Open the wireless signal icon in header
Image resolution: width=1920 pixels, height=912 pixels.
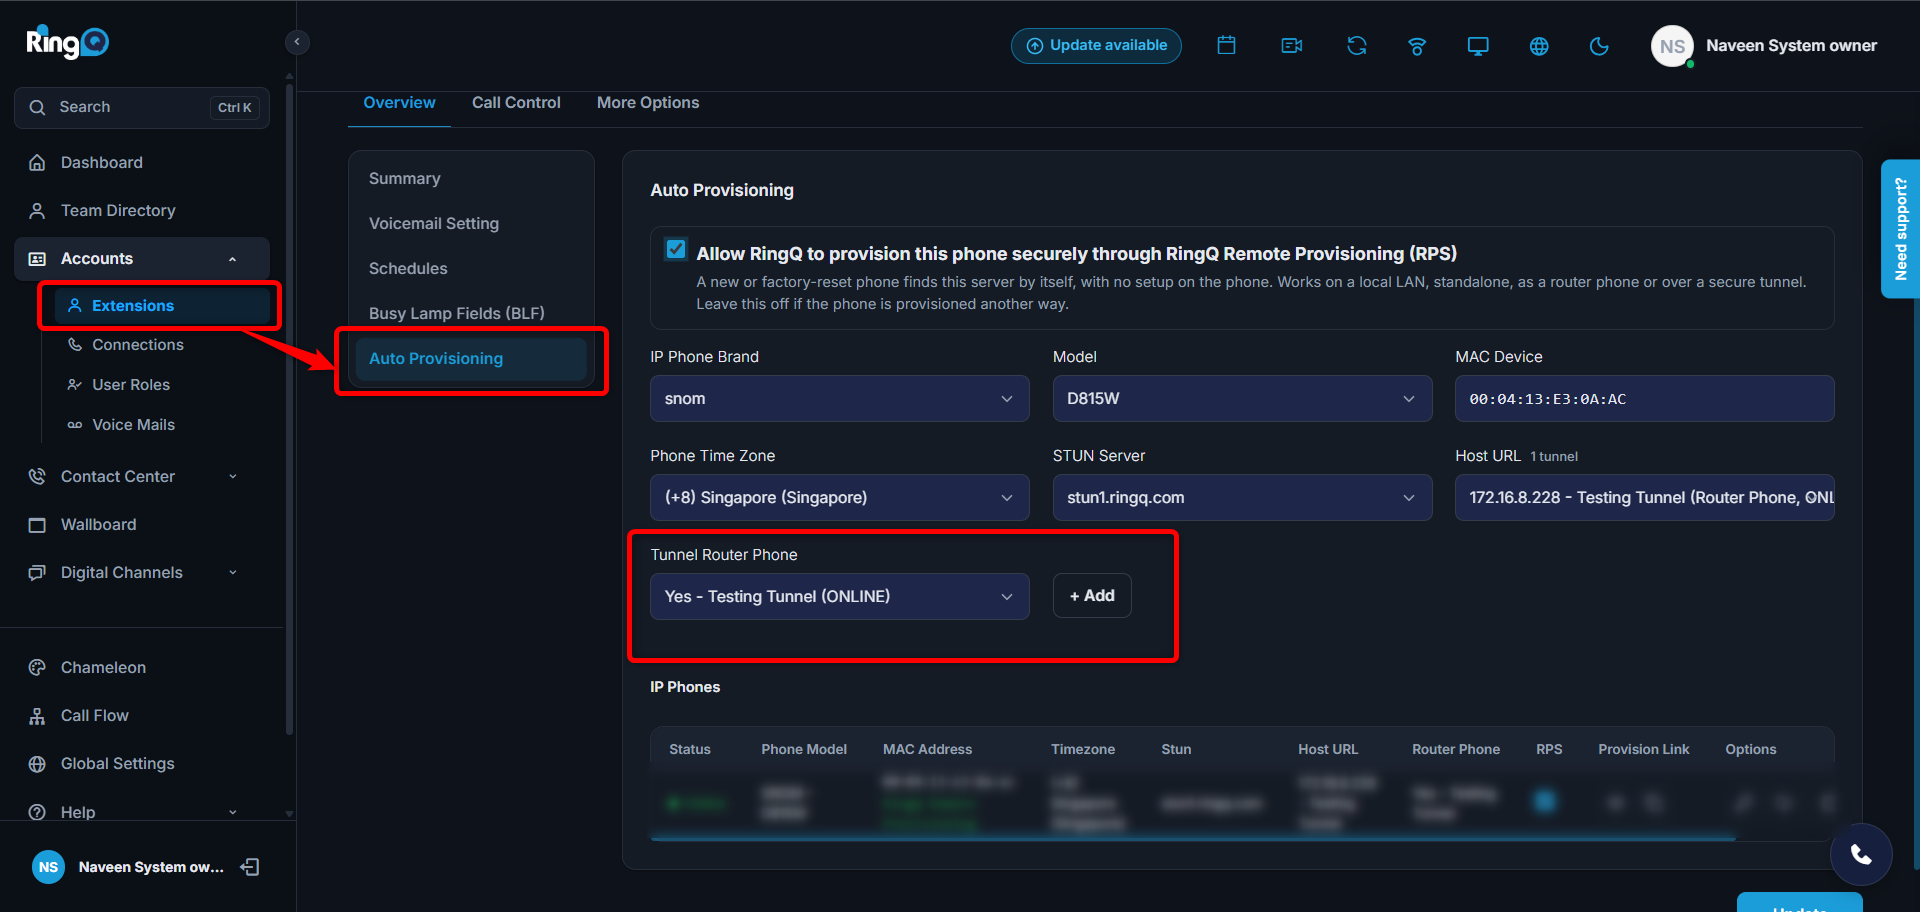[x=1417, y=45]
